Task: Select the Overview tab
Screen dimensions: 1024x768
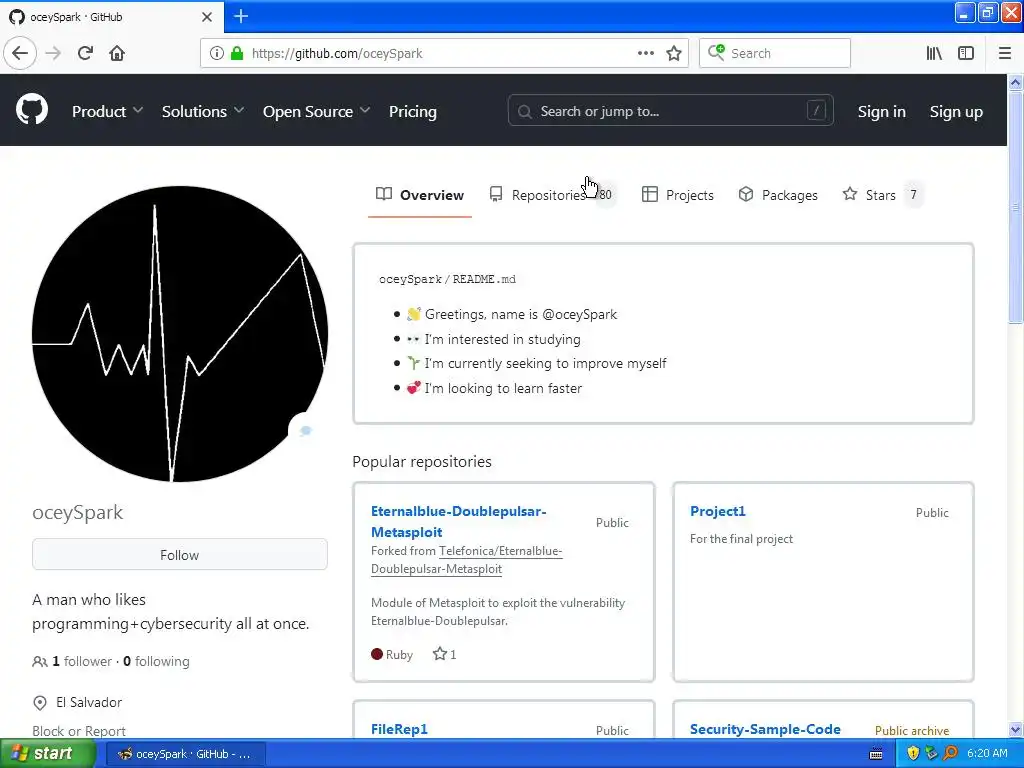Action: point(420,195)
